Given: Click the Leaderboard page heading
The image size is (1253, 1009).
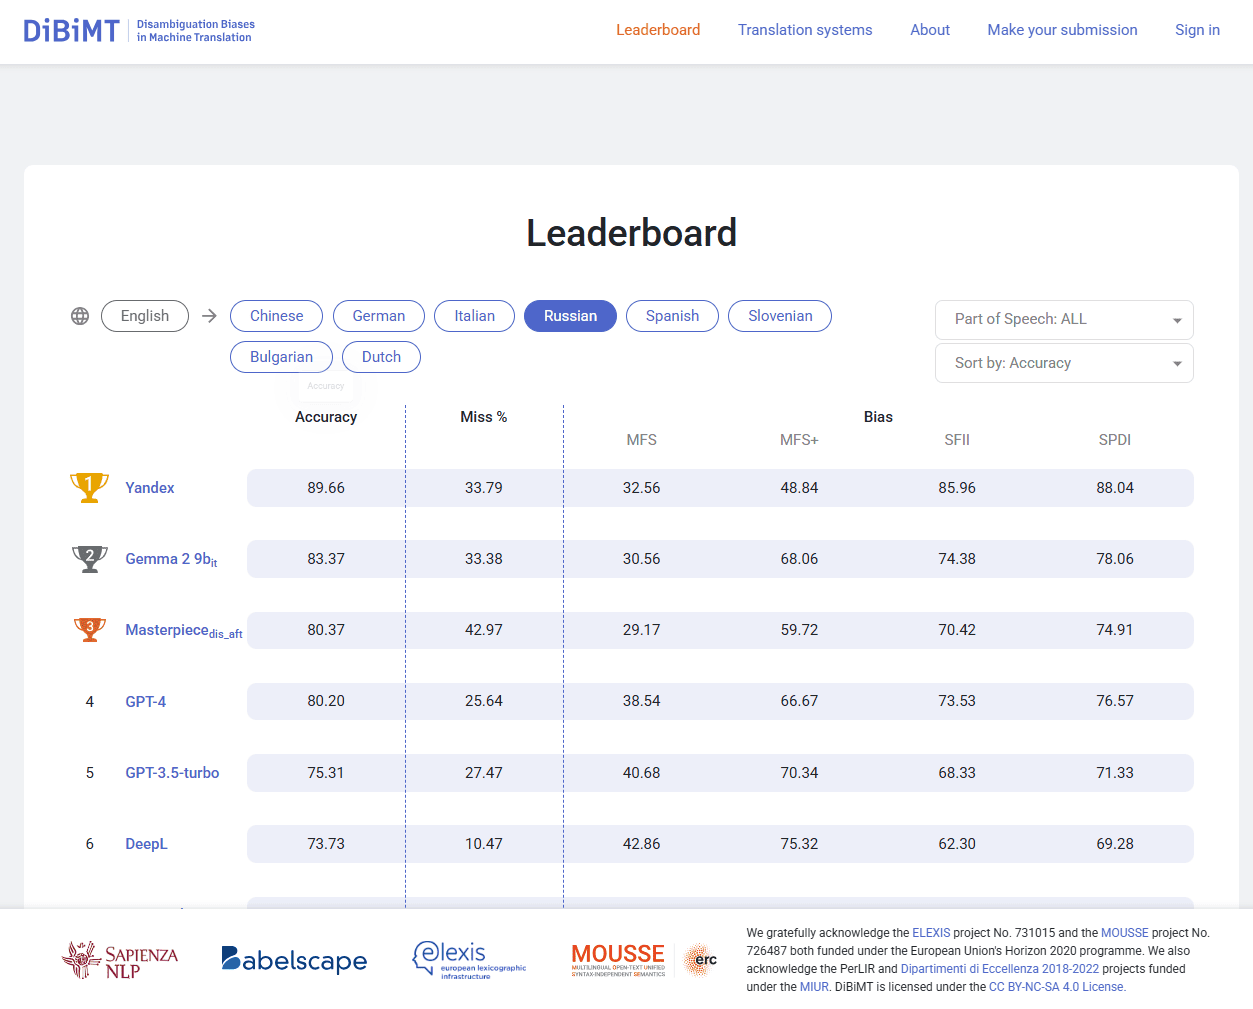Looking at the screenshot, I should (x=632, y=233).
